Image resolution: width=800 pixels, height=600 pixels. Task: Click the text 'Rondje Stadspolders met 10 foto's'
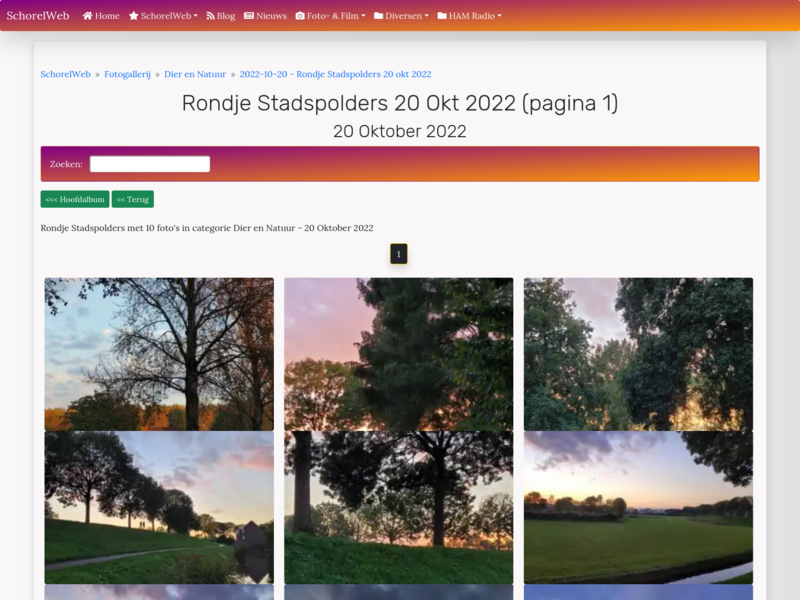click(110, 228)
